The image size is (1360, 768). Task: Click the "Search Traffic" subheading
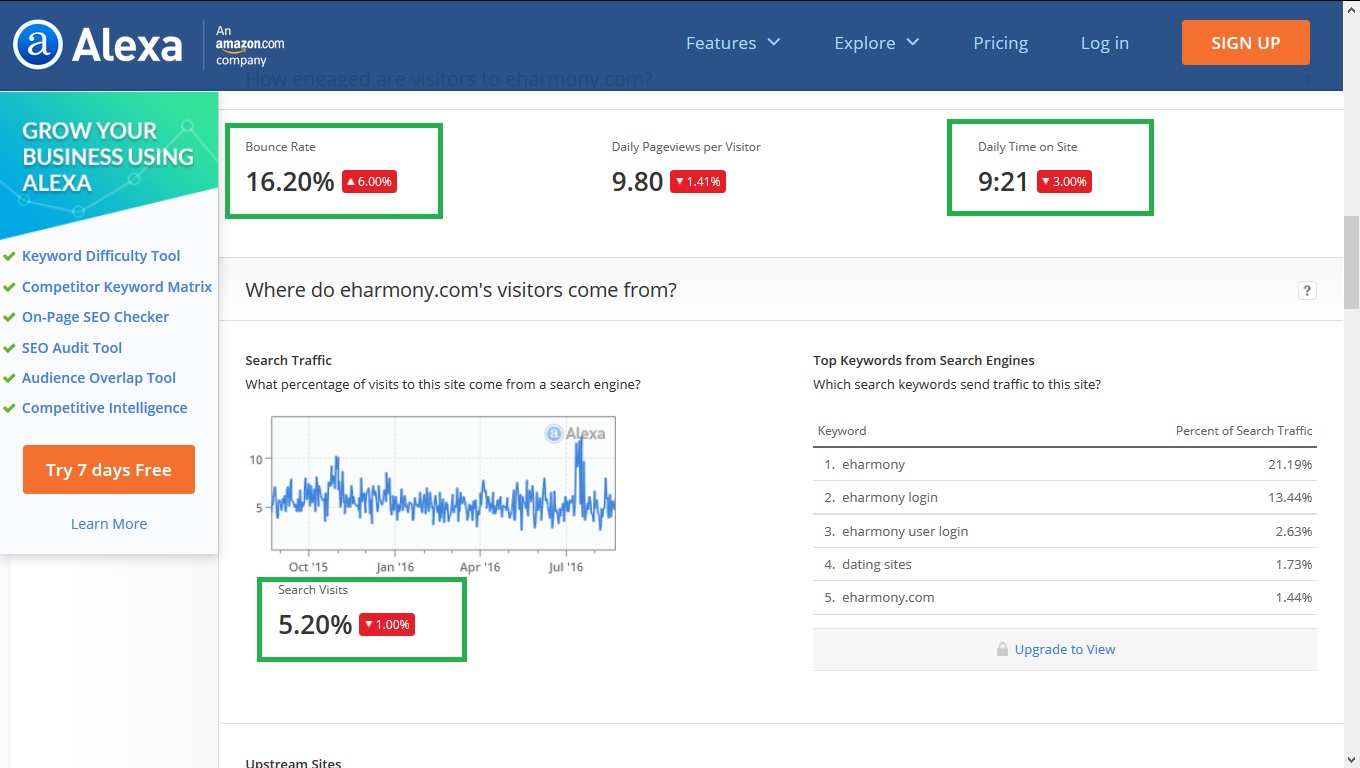point(289,360)
